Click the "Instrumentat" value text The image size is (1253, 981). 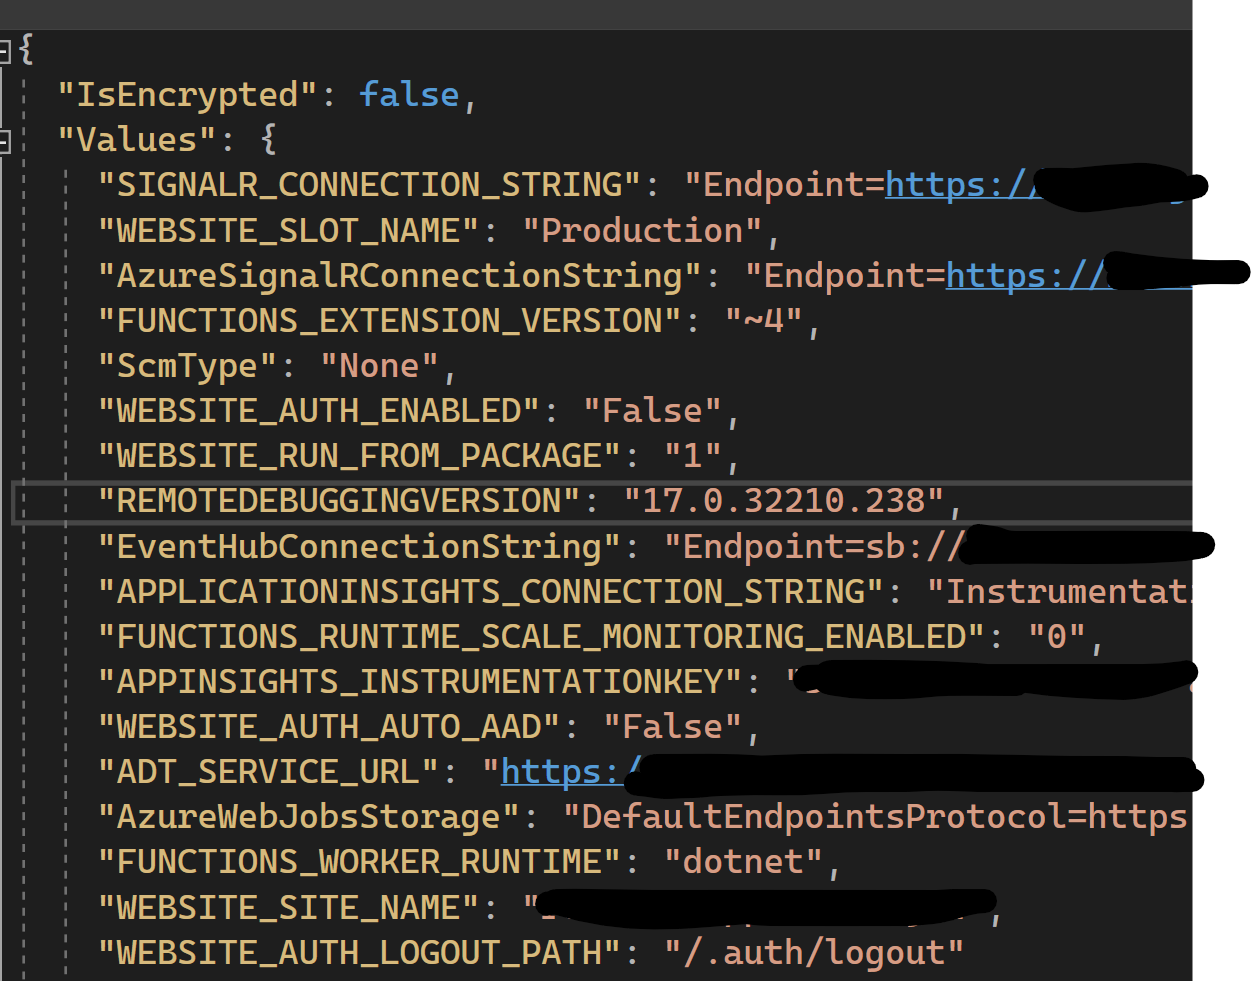[1059, 592]
